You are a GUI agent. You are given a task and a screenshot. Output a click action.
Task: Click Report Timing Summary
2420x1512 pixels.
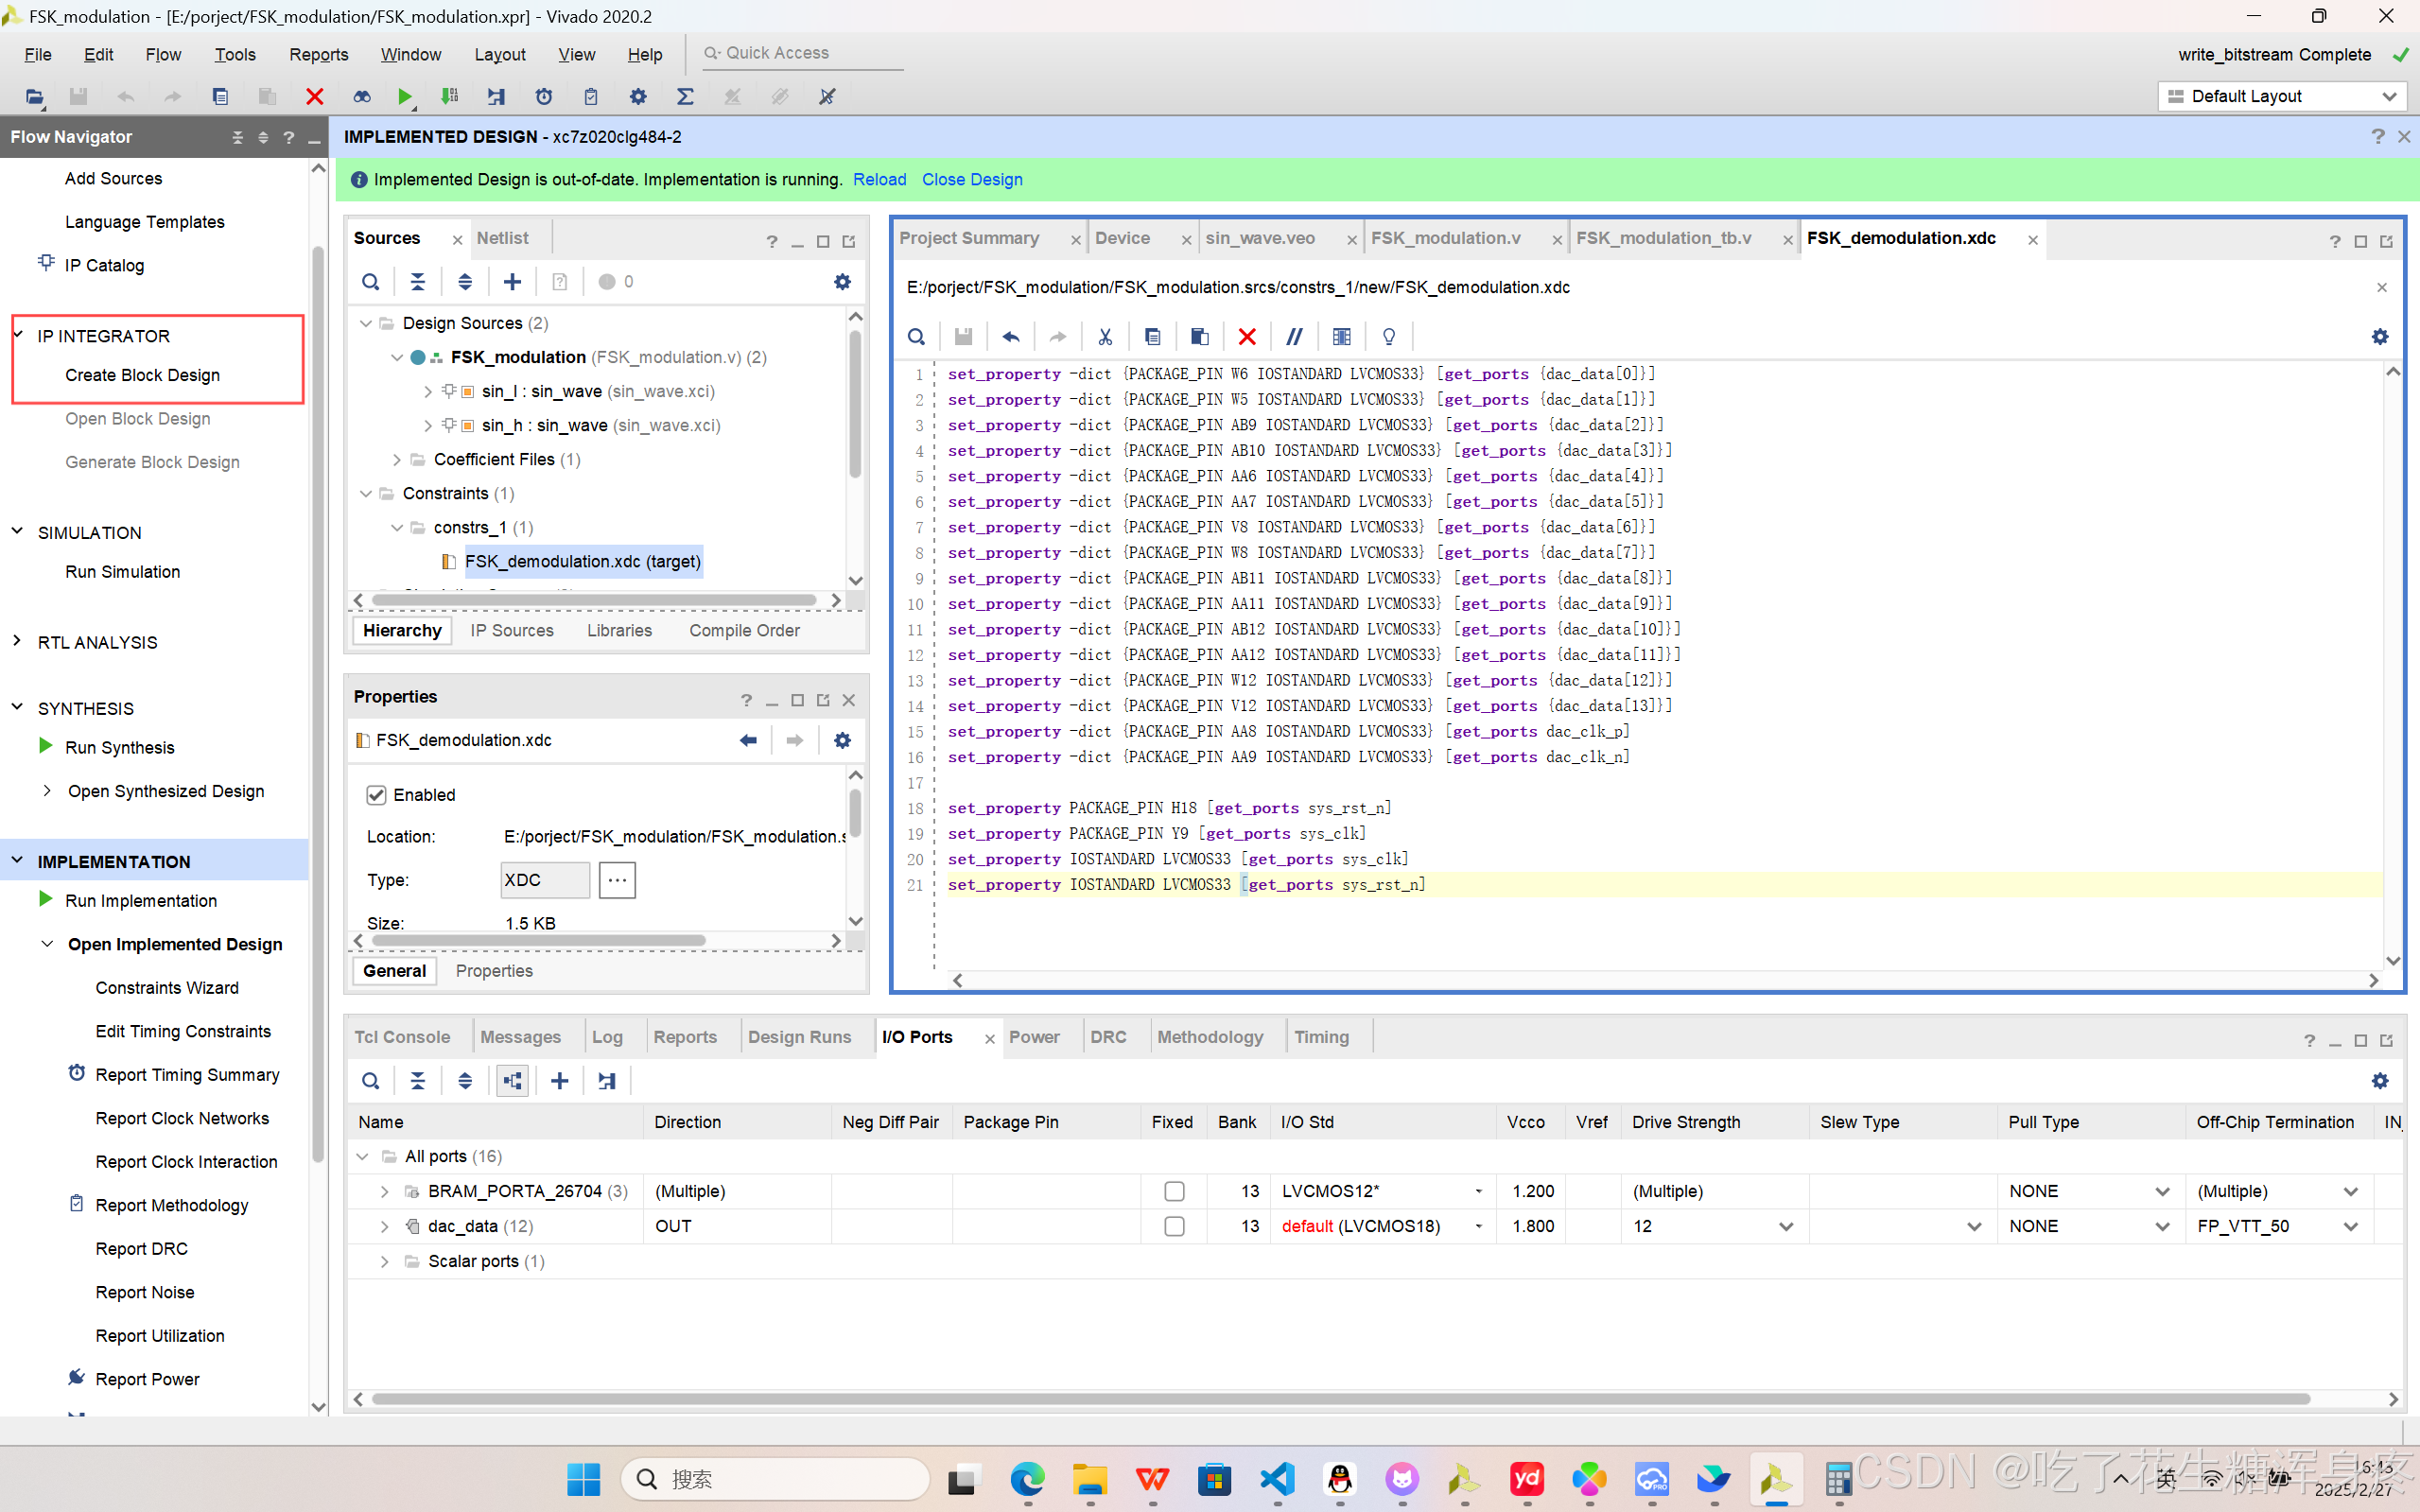(187, 1075)
